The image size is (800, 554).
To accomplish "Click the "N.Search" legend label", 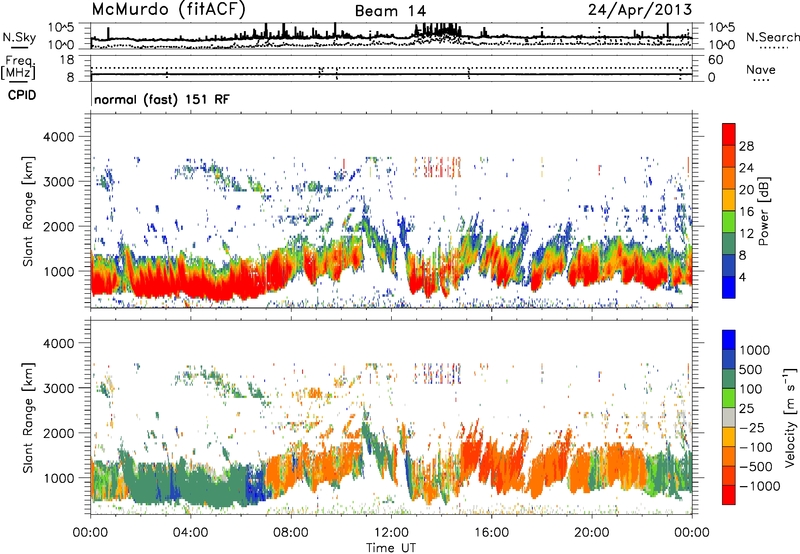I will (x=772, y=37).
